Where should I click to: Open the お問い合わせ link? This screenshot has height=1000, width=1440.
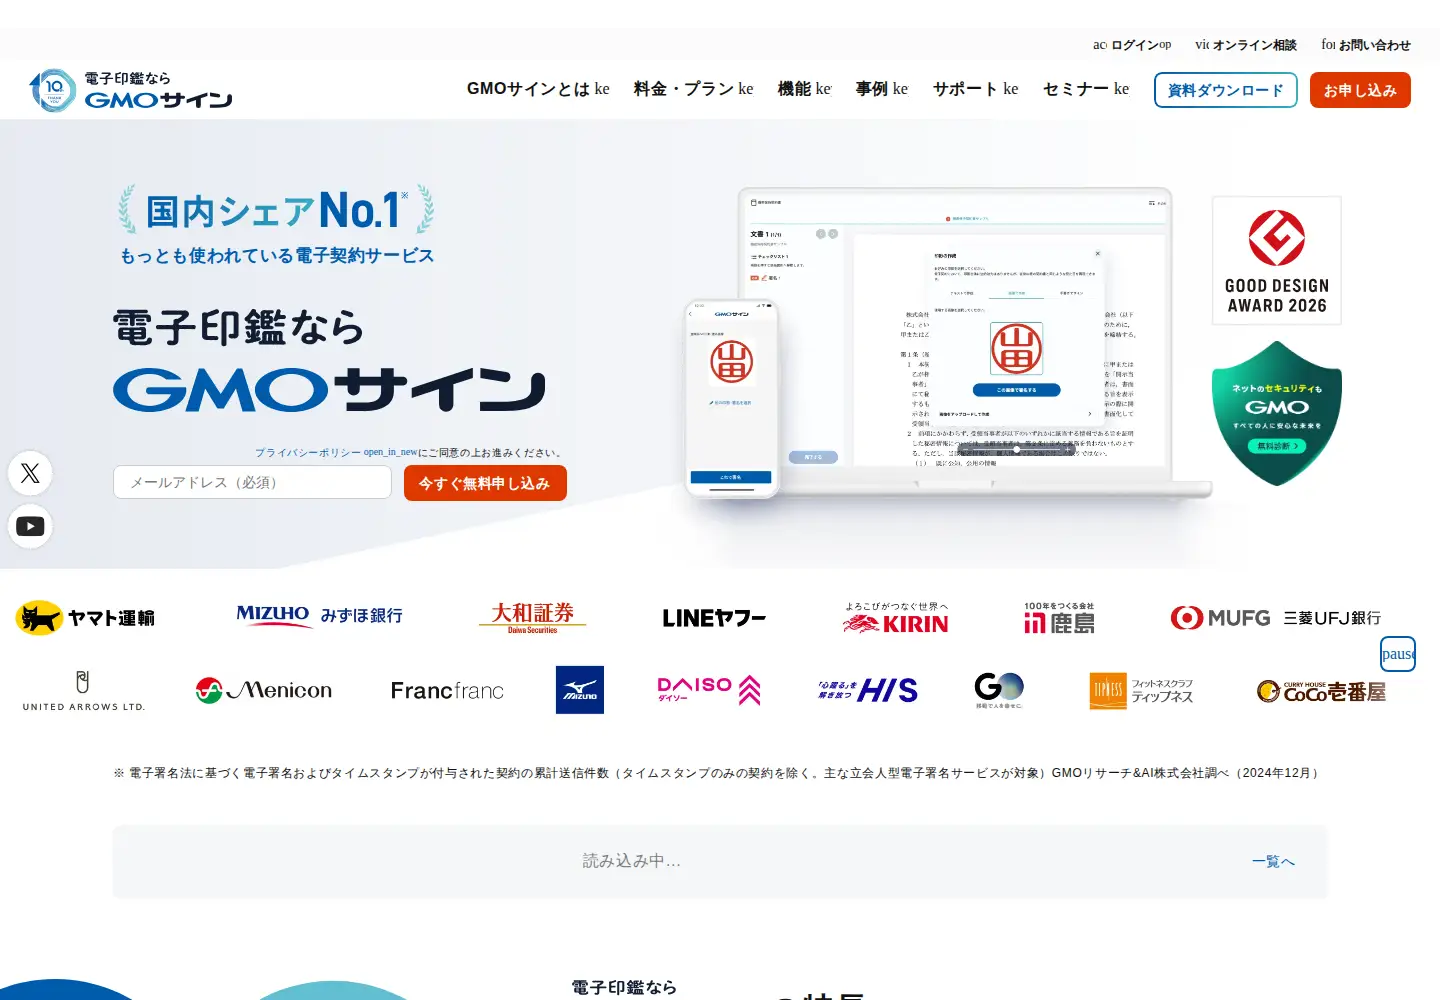tap(1366, 45)
